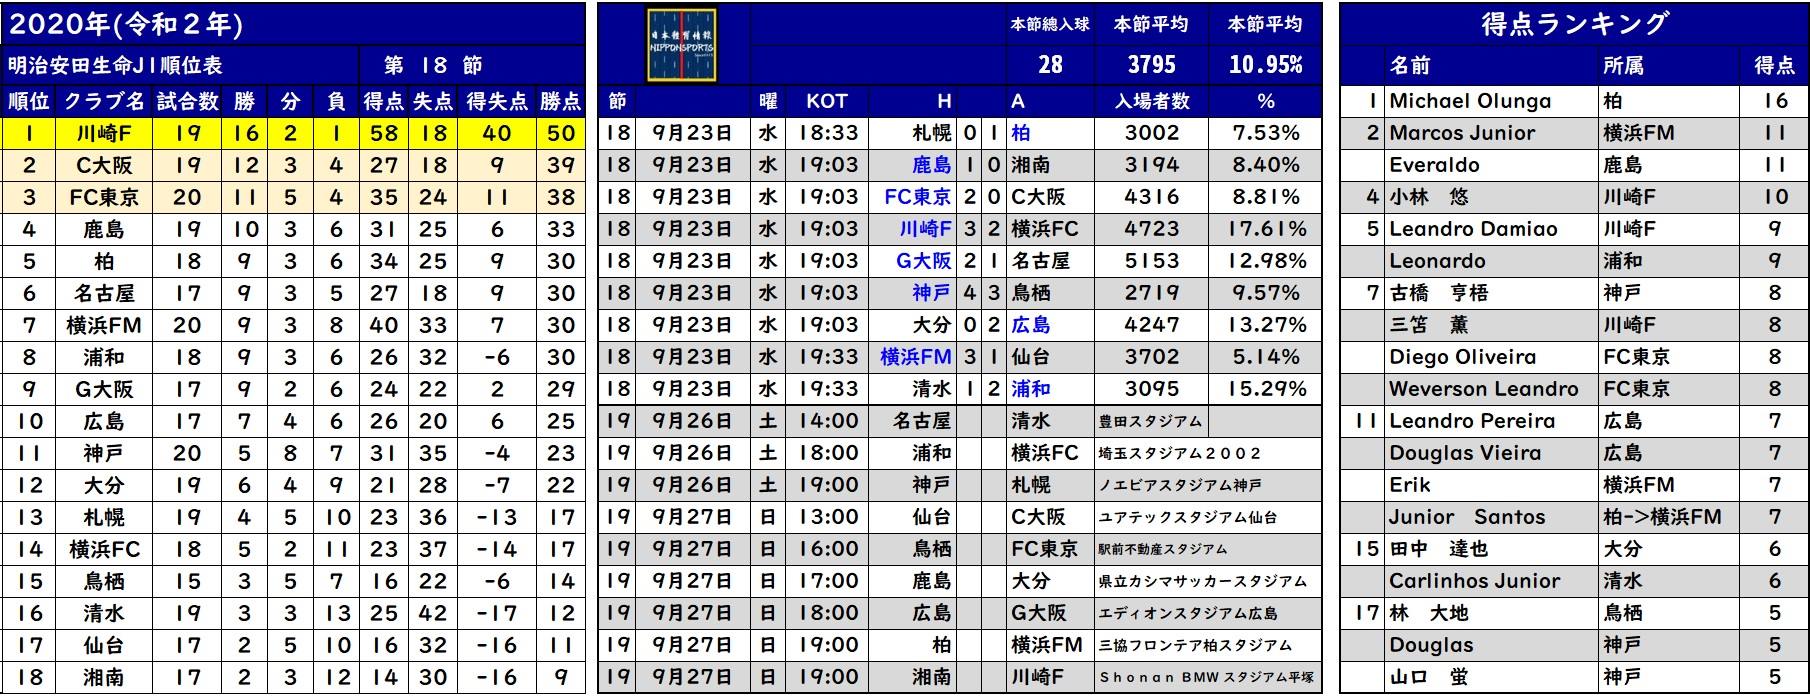Screen dimensions: 1810x696
Task: Click 川崎F's 50 points value
Action: (x=561, y=133)
